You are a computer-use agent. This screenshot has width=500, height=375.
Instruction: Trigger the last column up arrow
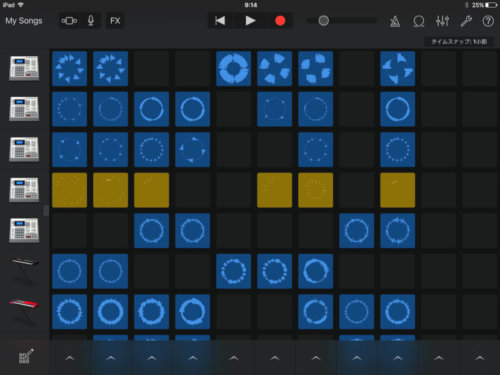pos(479,358)
